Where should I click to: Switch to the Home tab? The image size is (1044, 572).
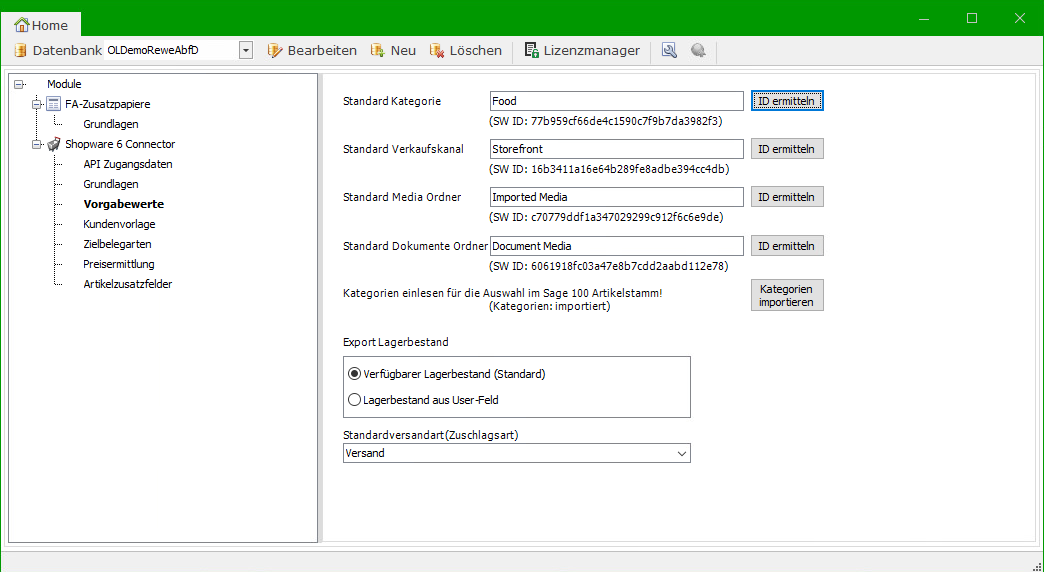coord(41,25)
